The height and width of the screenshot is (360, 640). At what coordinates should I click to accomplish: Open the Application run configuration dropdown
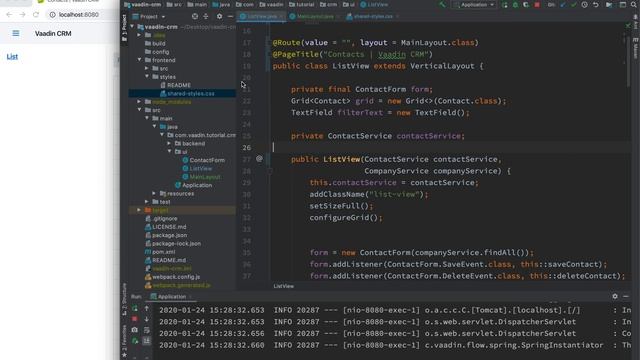tap(473, 5)
